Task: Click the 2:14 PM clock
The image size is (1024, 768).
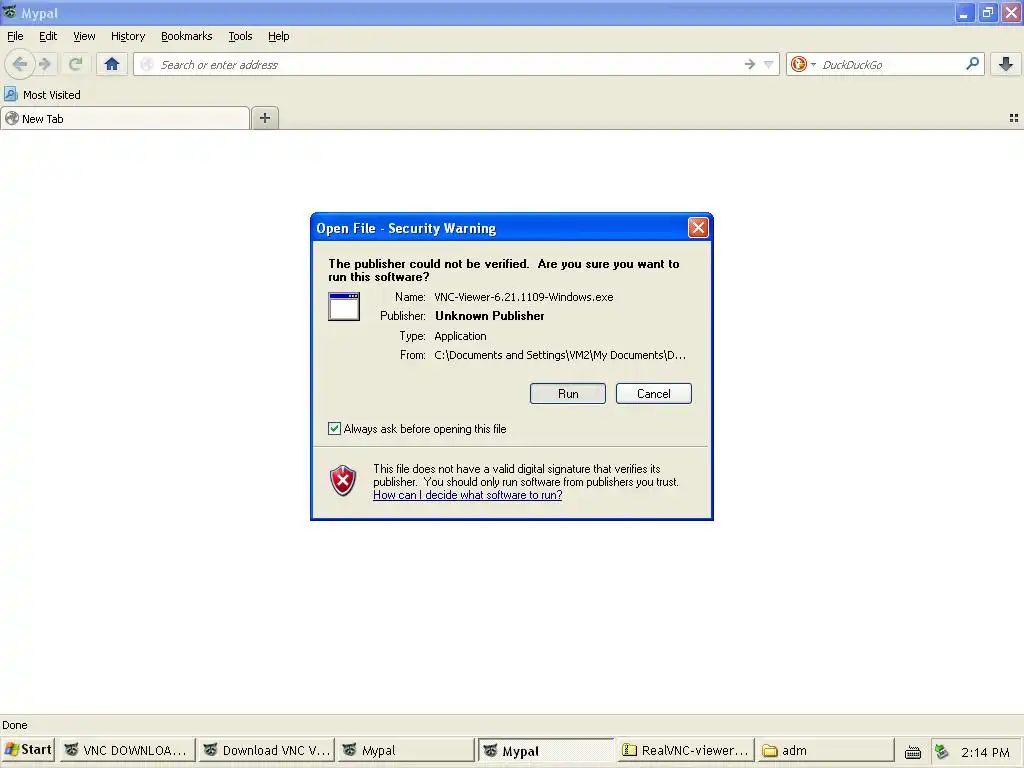Action: click(x=985, y=752)
